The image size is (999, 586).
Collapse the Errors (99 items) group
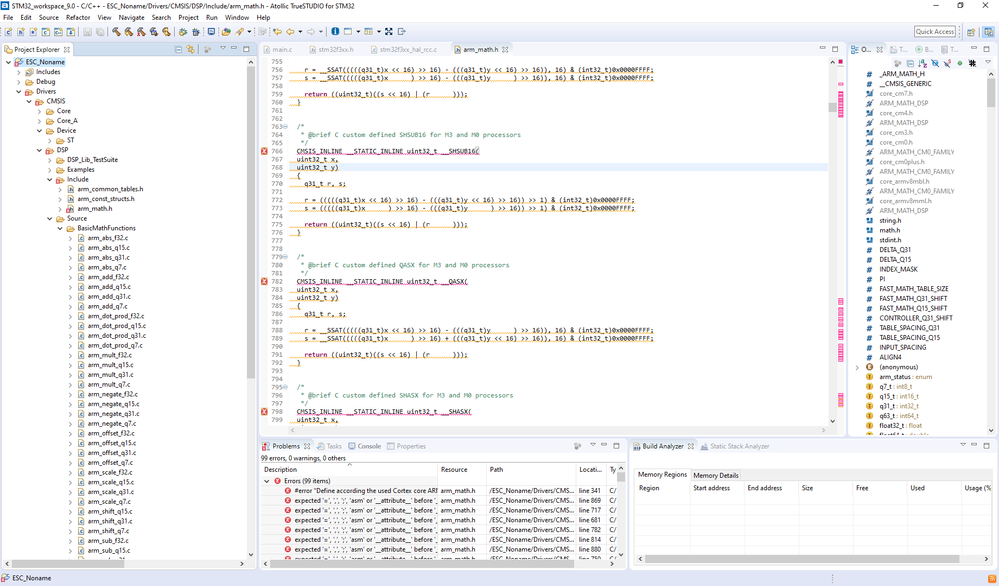click(266, 481)
